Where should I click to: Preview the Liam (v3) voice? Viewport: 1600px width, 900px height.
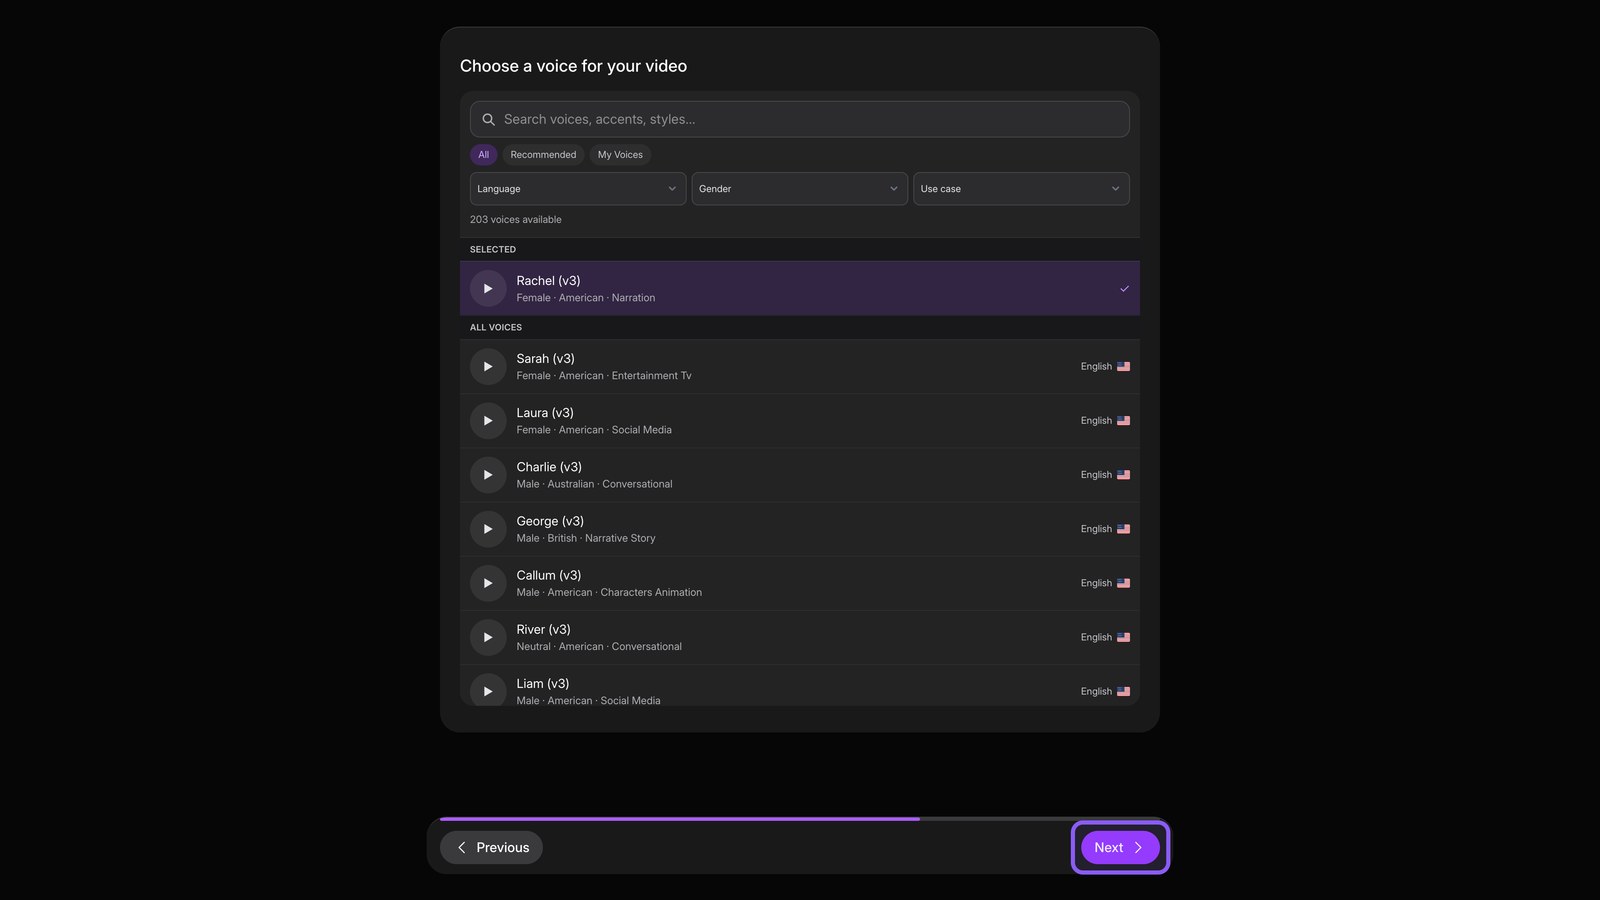point(488,690)
